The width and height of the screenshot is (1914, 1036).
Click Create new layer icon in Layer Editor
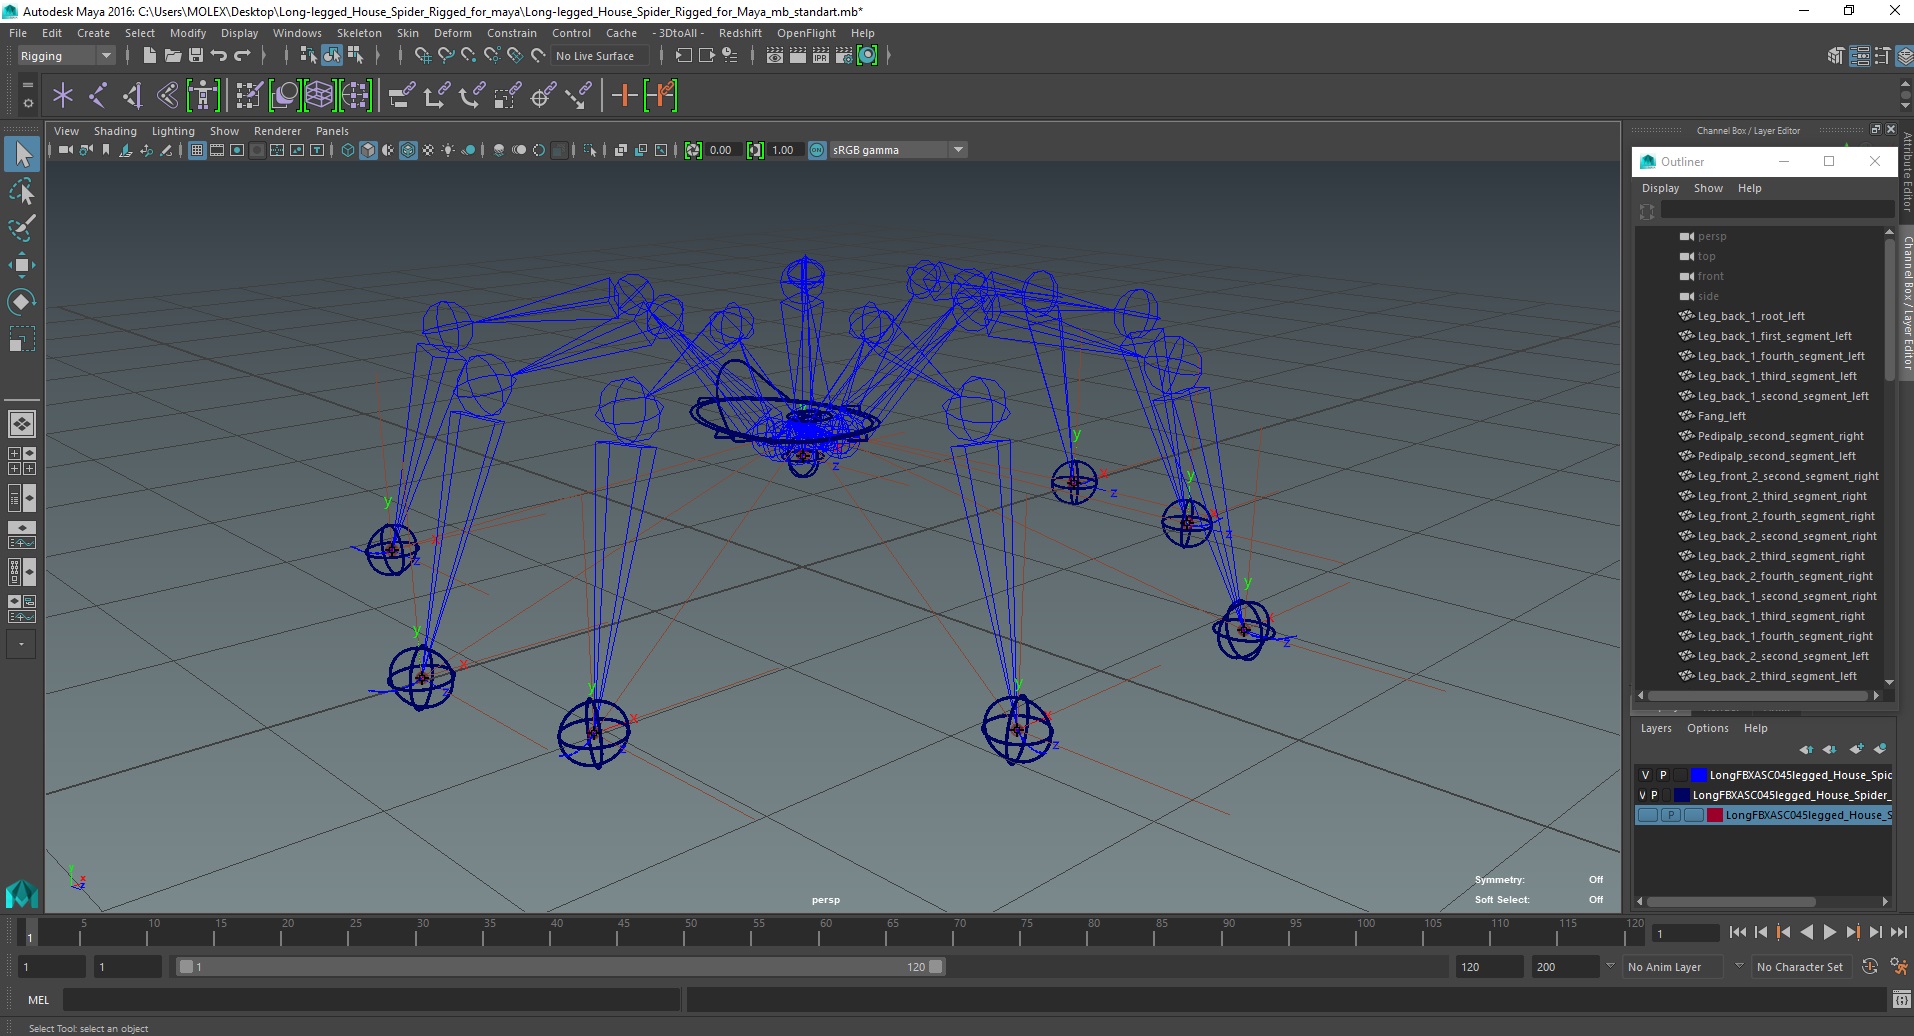[1856, 749]
